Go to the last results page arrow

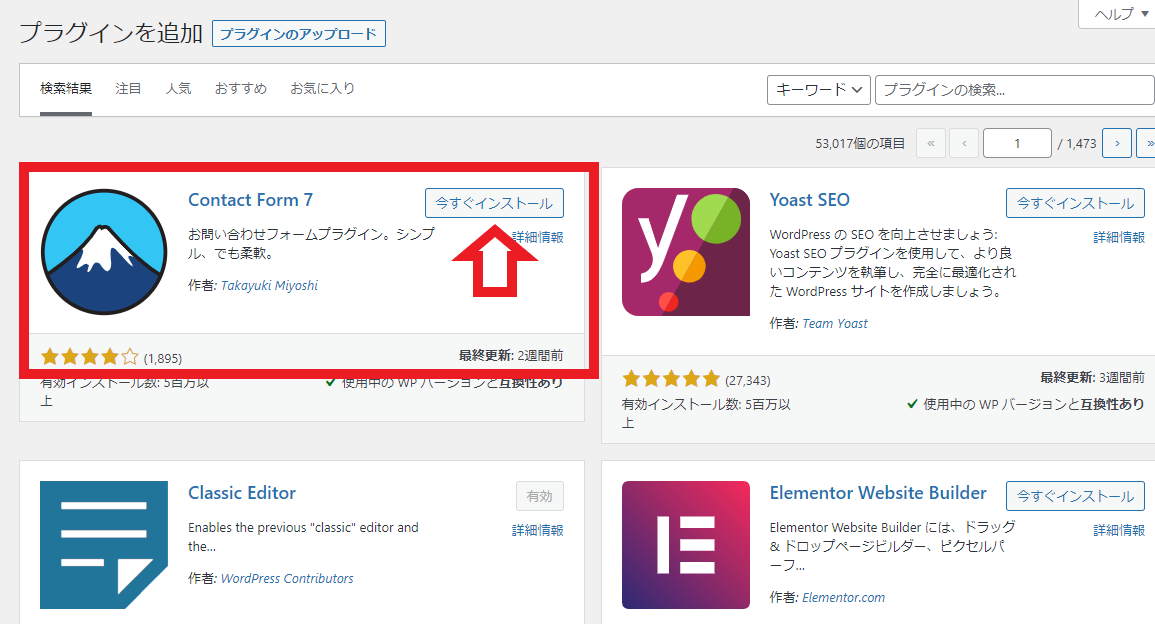click(x=1146, y=143)
